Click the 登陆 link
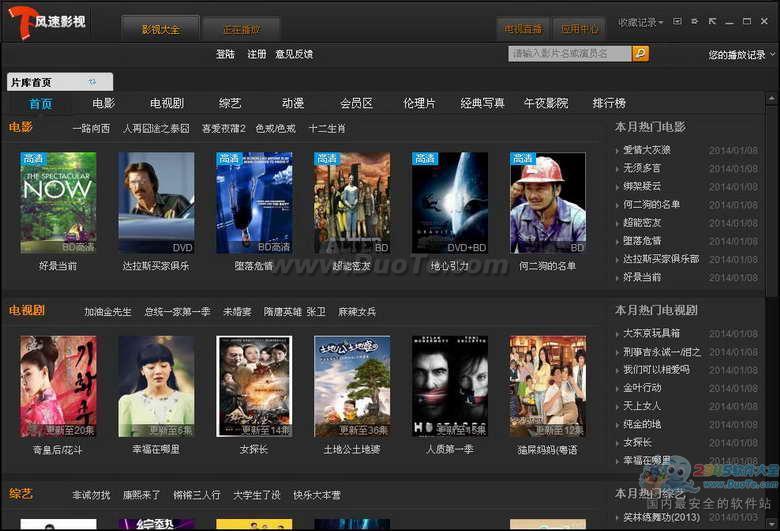 click(225, 54)
